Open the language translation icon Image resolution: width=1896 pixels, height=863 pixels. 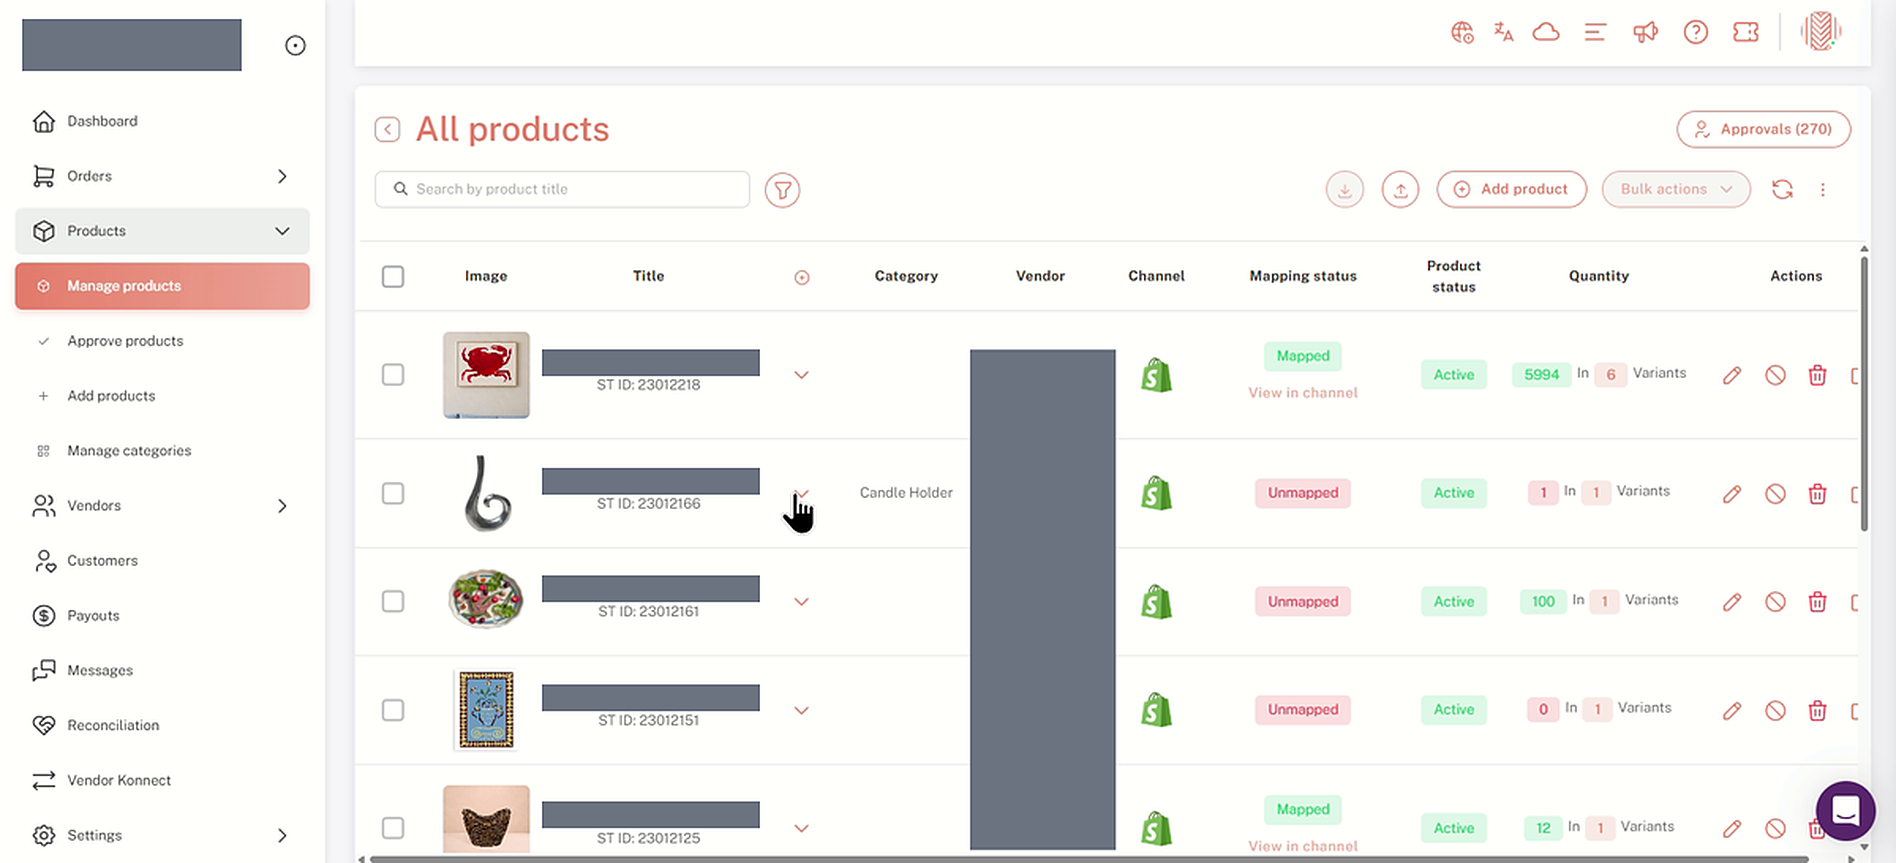click(1503, 32)
